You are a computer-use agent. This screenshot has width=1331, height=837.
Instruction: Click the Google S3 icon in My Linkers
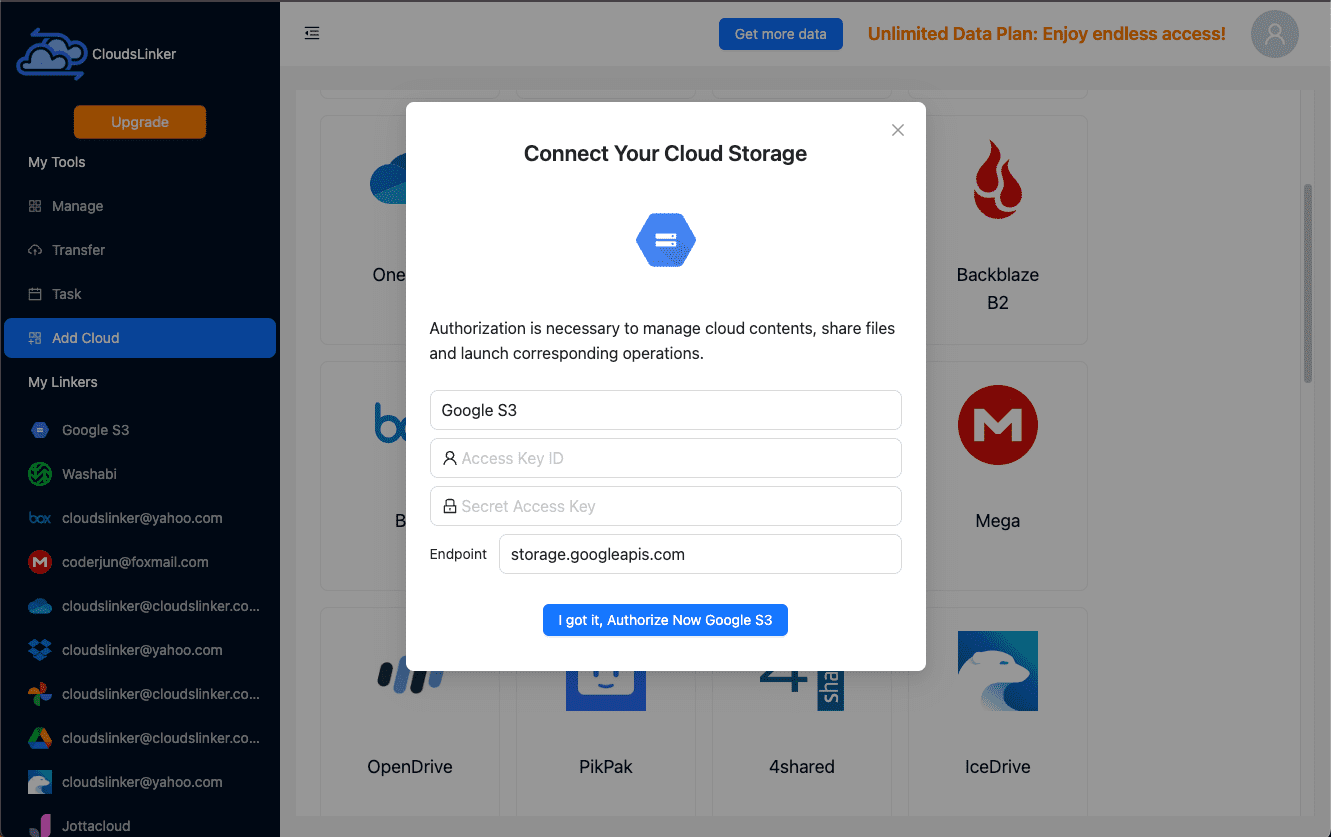pyautogui.click(x=40, y=430)
